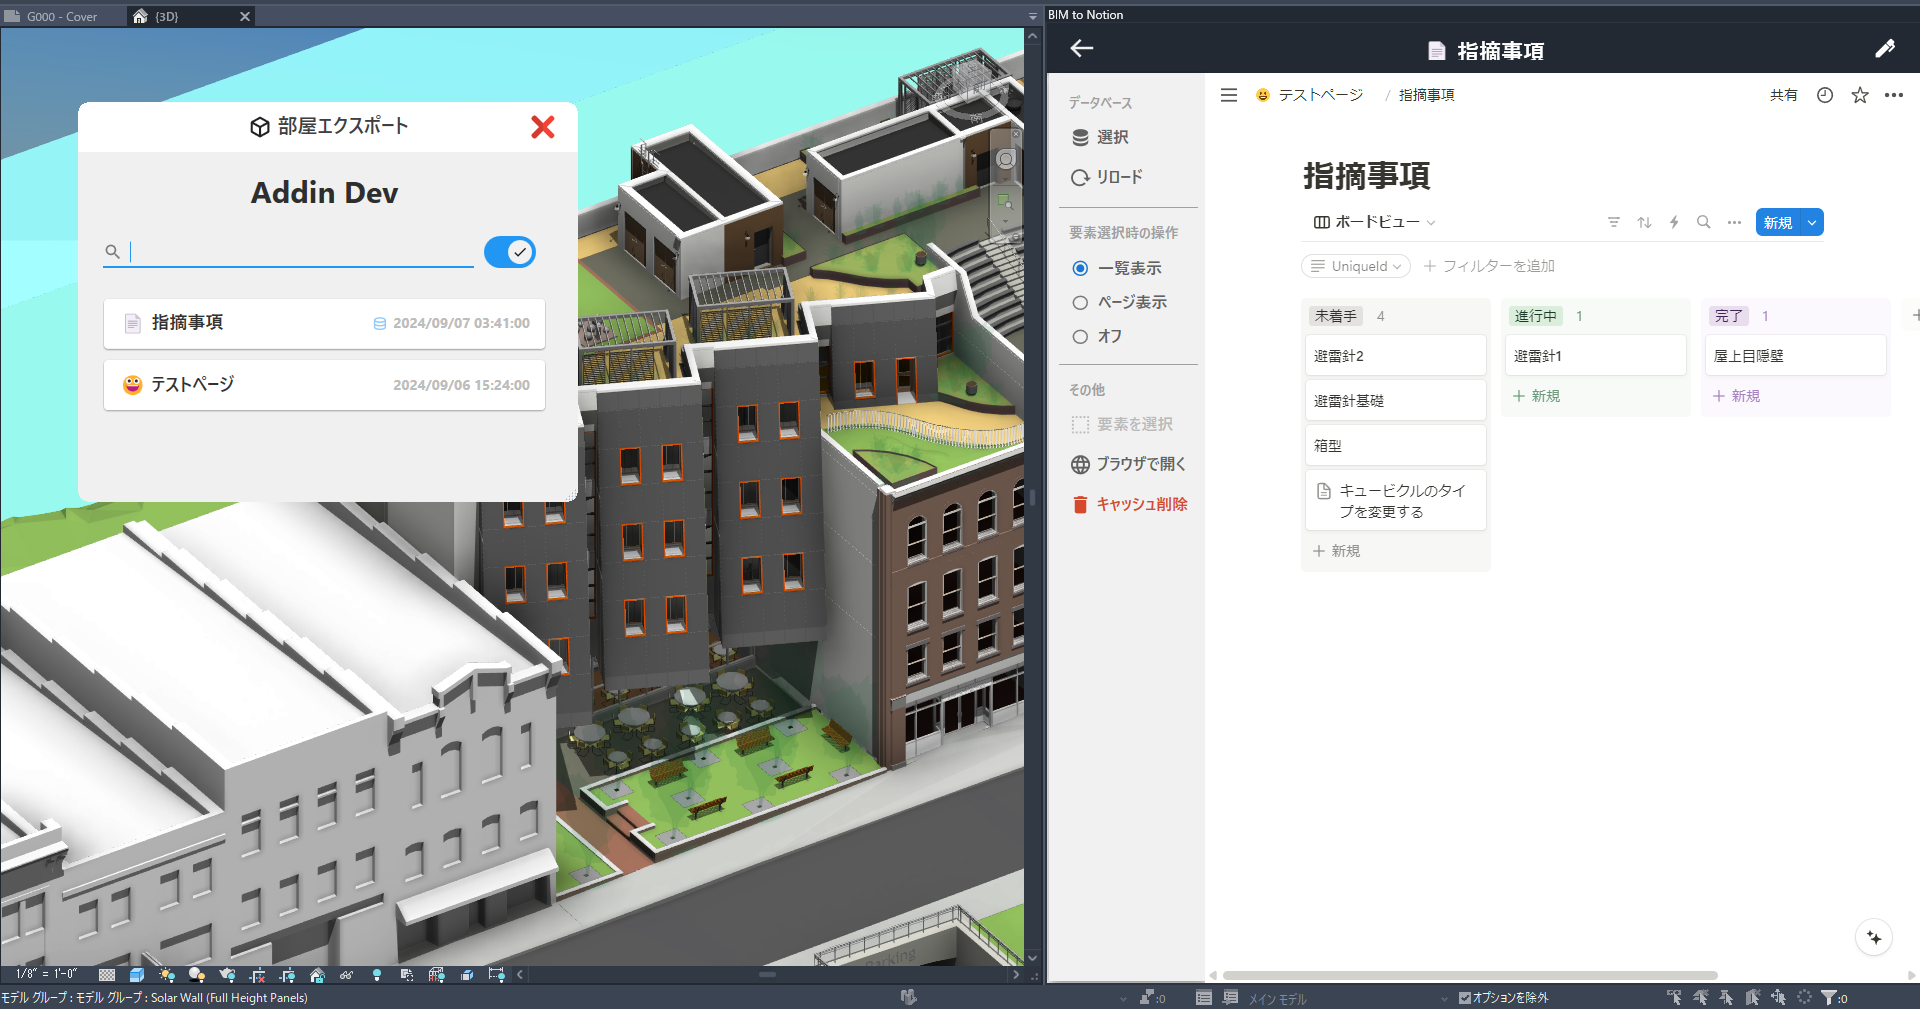Toggle sun path in the view control bar
Viewport: 1920px width, 1009px height.
[x=167, y=975]
